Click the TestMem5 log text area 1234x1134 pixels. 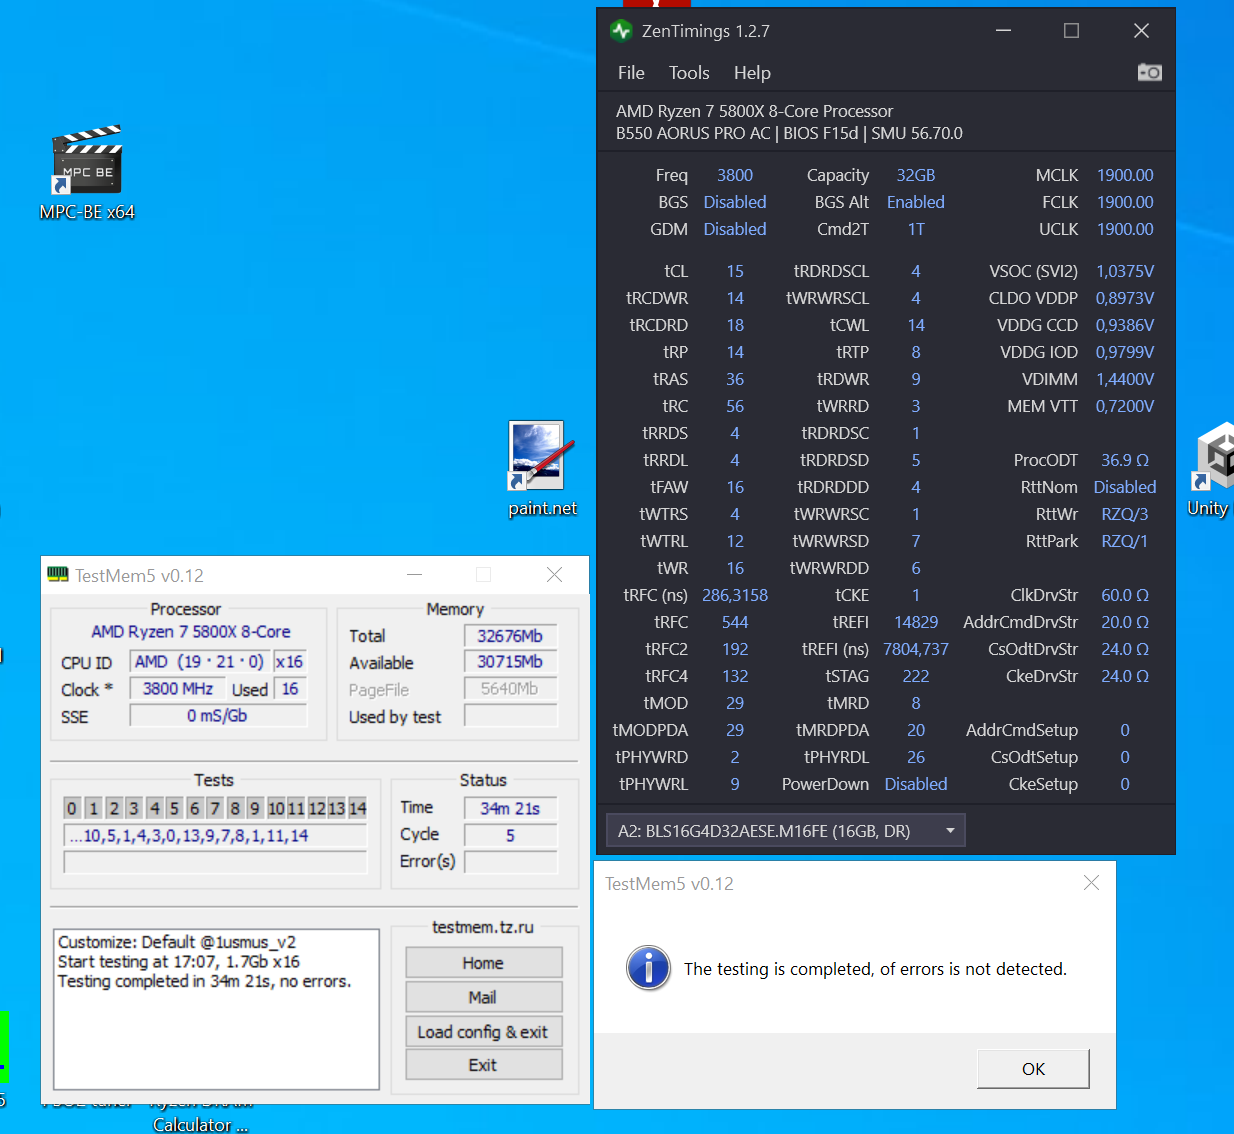point(216,1009)
